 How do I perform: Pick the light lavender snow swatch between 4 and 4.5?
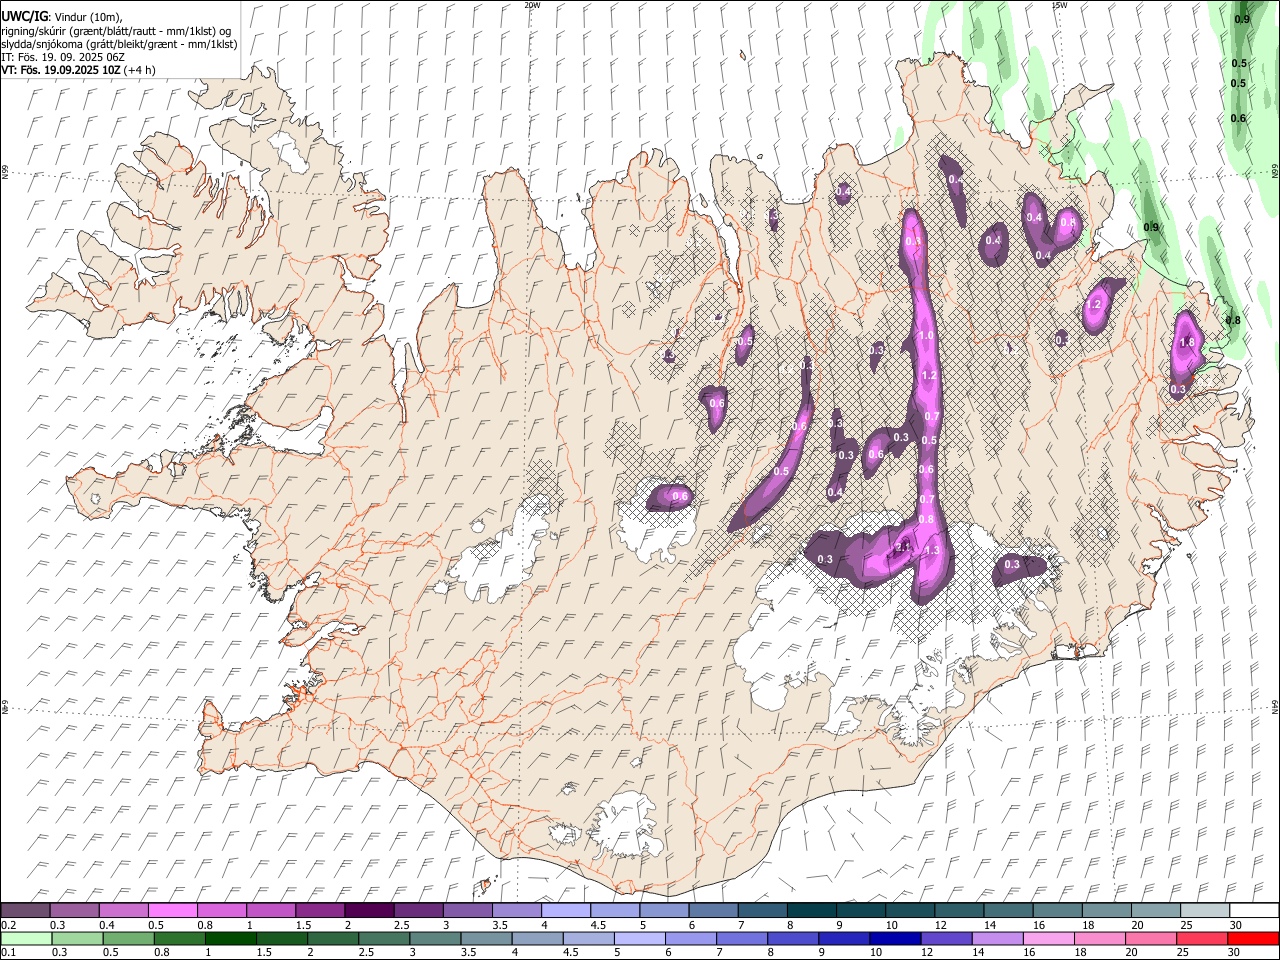click(566, 911)
